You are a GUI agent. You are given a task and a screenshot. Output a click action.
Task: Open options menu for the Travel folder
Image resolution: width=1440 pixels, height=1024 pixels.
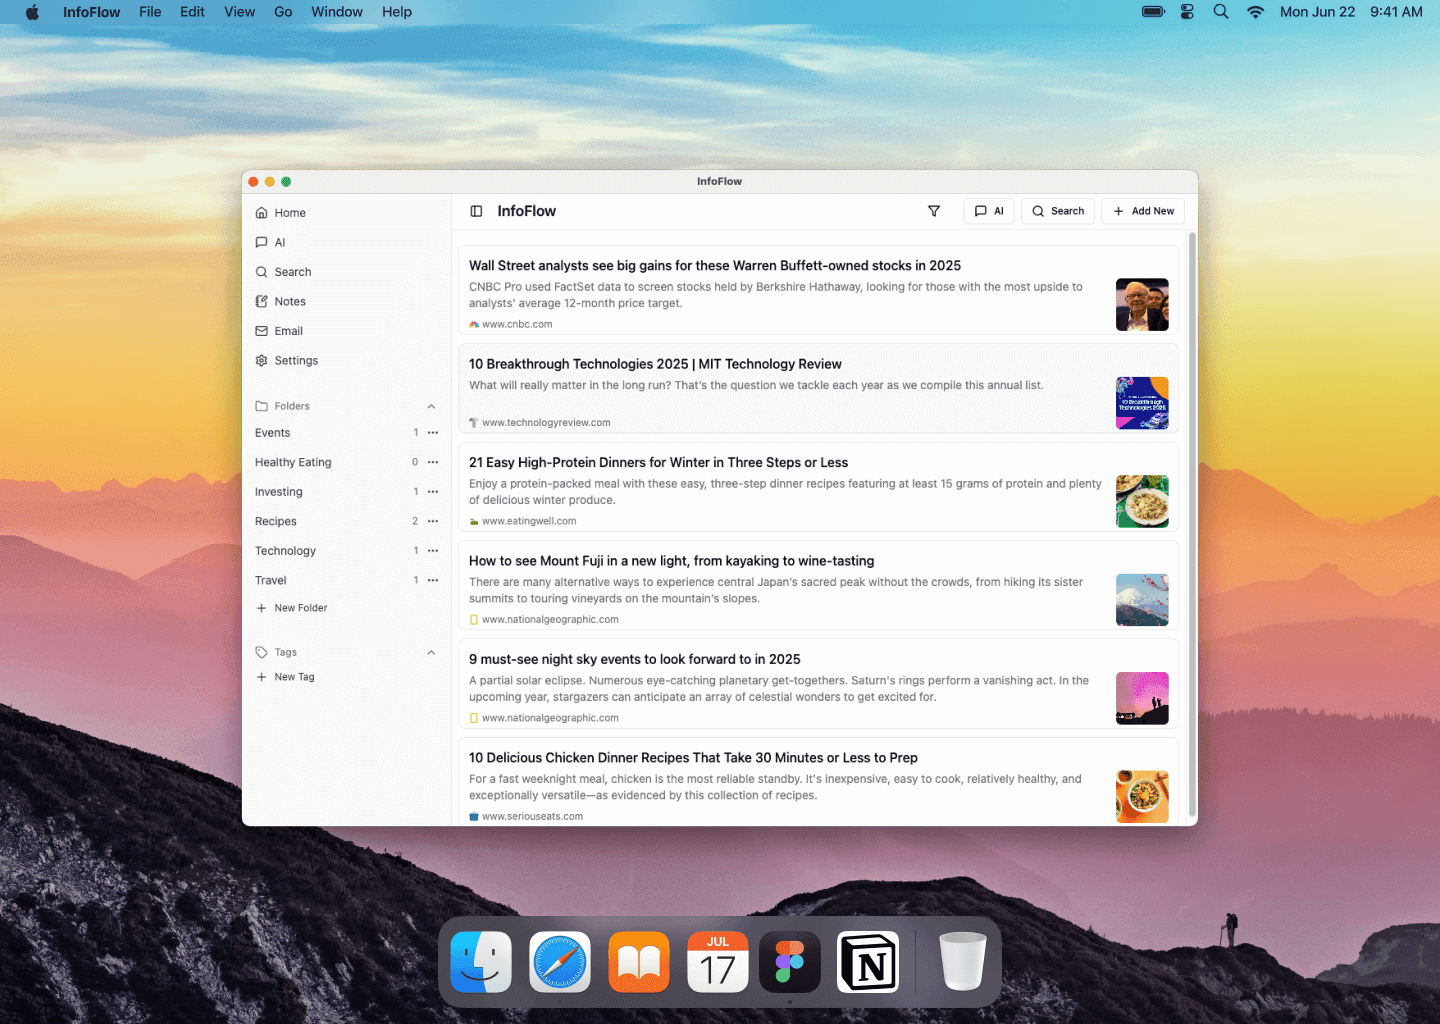432,580
